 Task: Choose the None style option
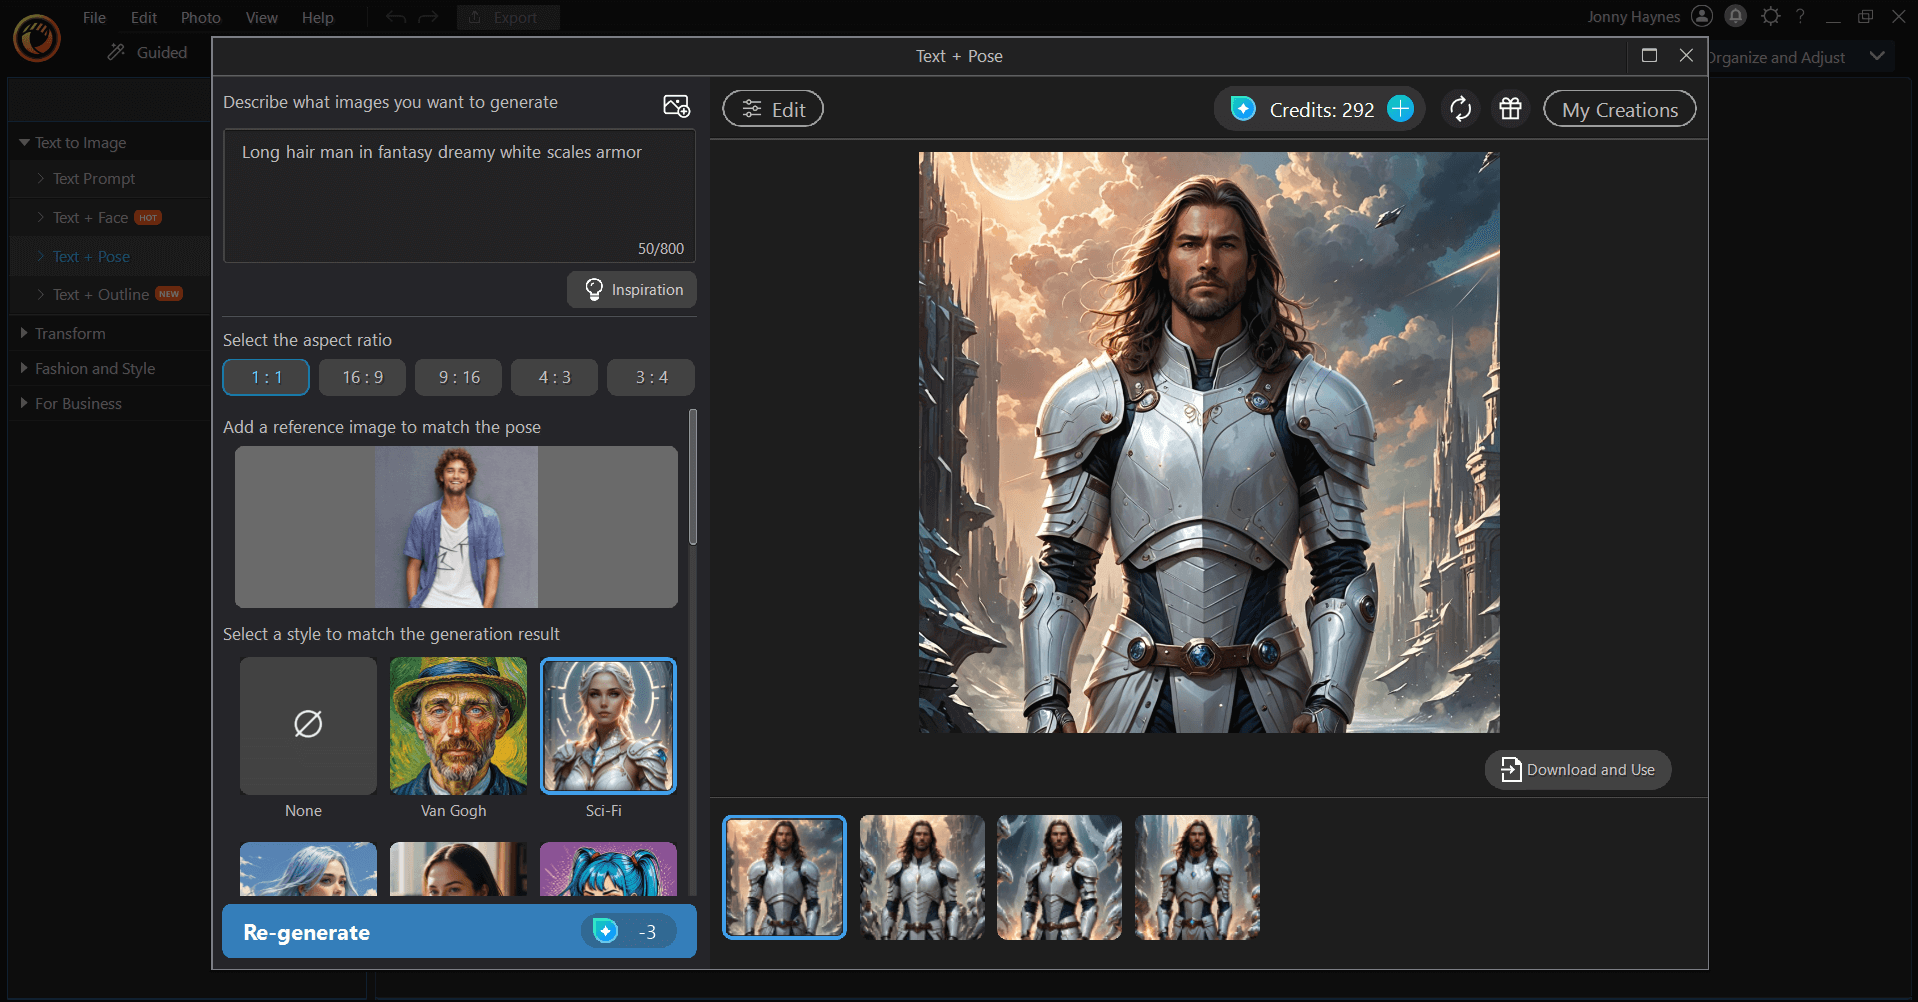(307, 726)
